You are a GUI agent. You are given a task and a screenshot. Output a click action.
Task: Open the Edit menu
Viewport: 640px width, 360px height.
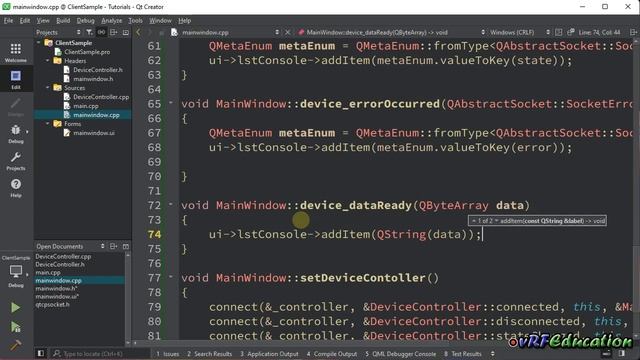click(25, 20)
